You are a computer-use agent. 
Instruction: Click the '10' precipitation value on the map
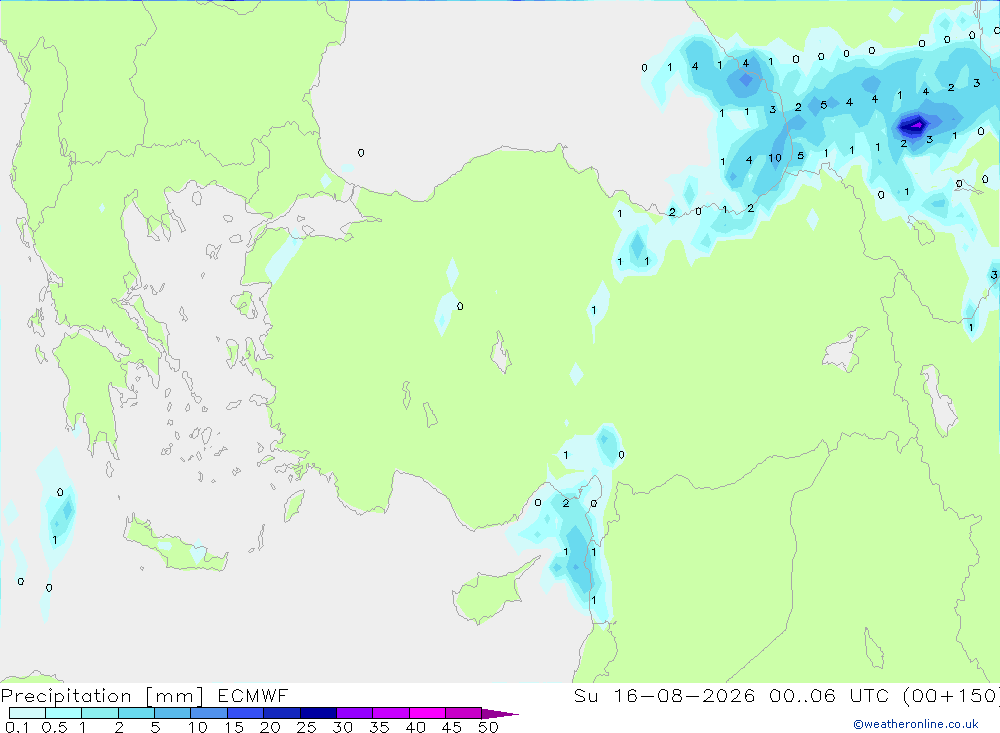click(775, 158)
